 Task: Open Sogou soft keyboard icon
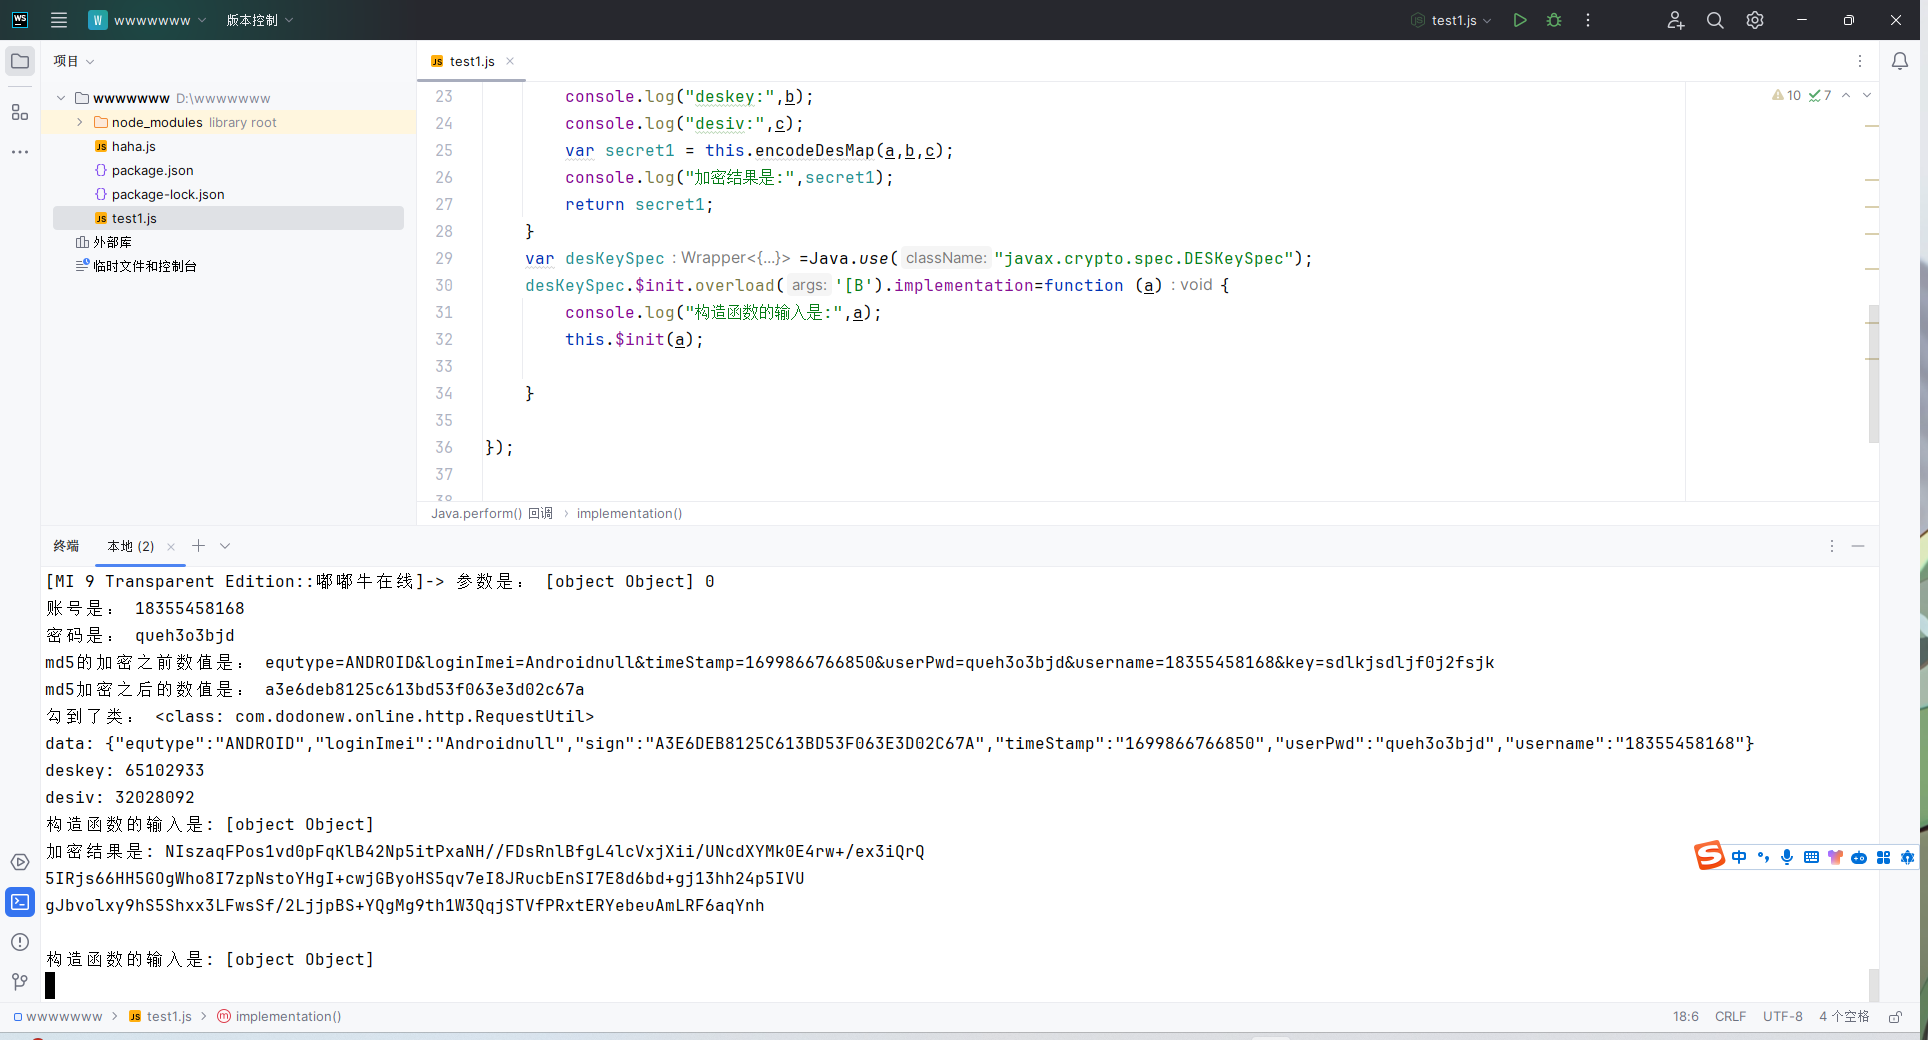1811,857
